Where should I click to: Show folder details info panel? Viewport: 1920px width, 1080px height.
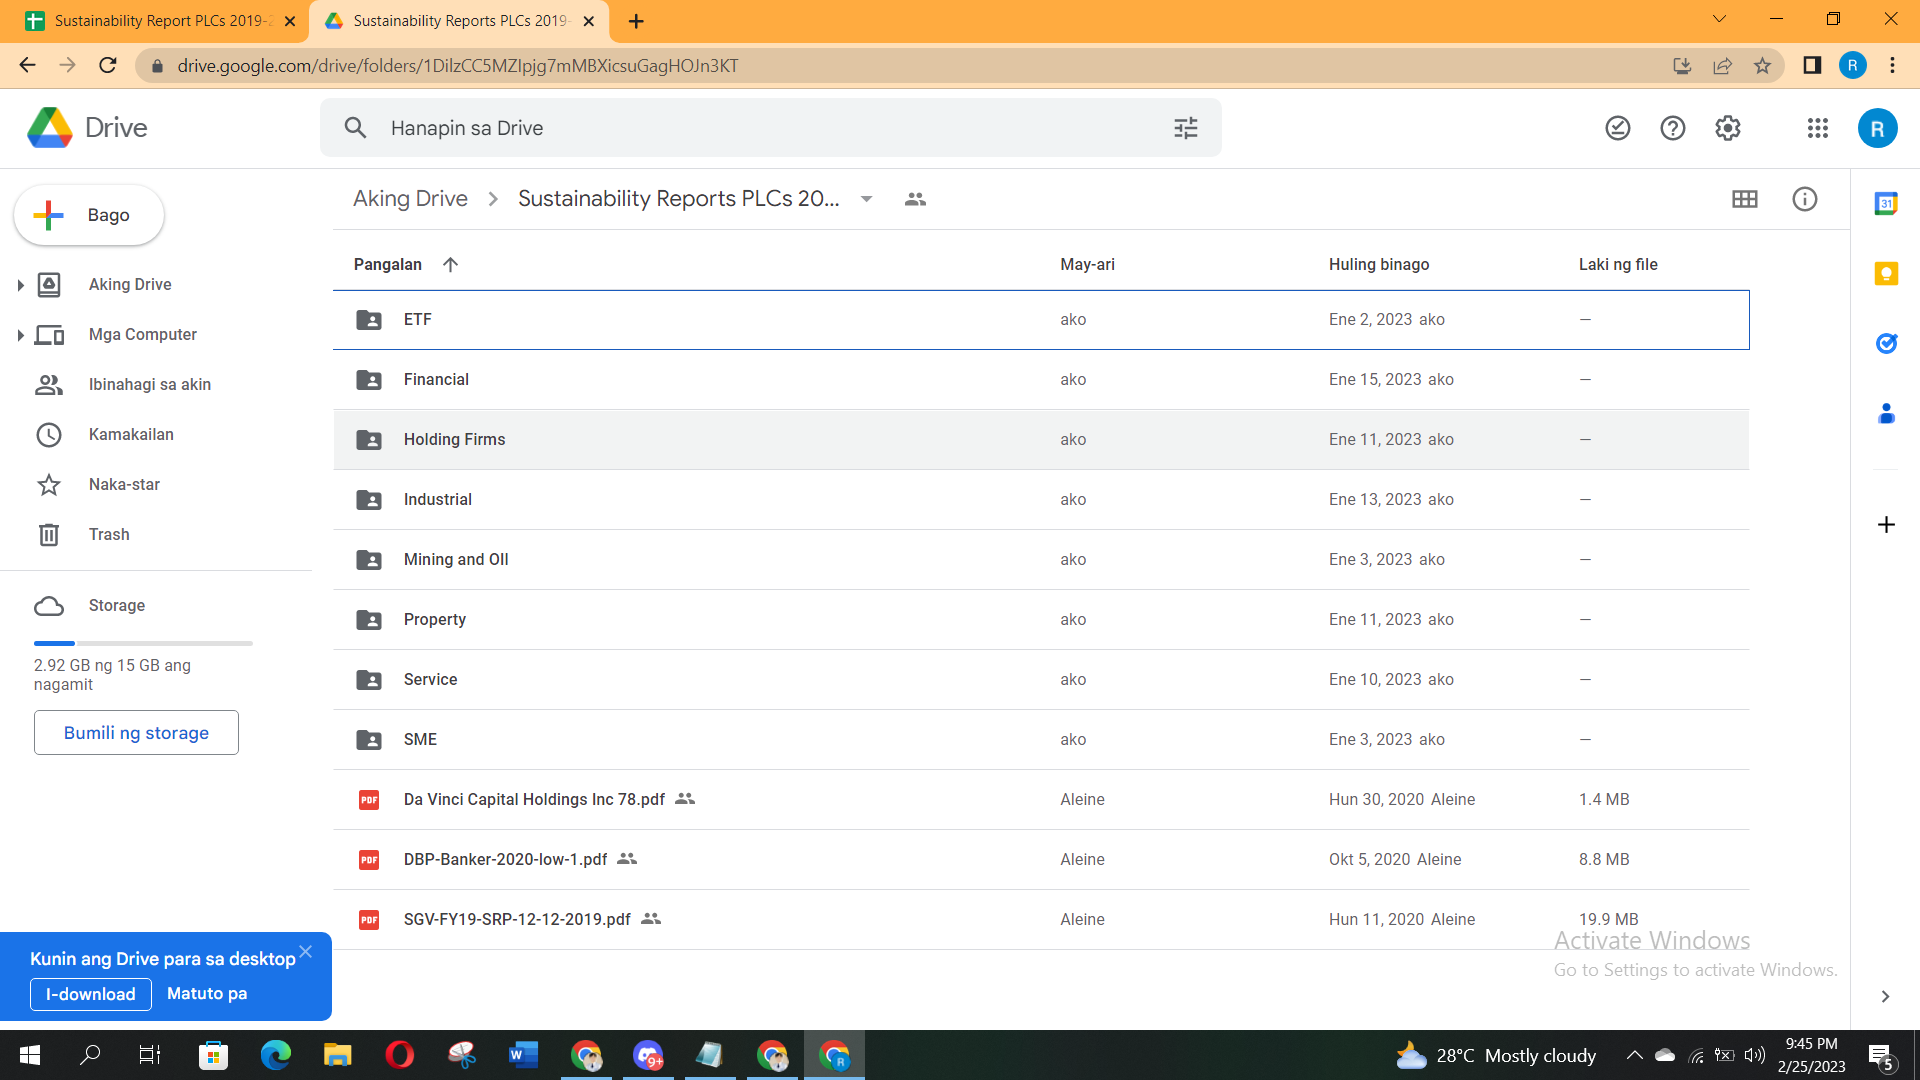click(1804, 199)
